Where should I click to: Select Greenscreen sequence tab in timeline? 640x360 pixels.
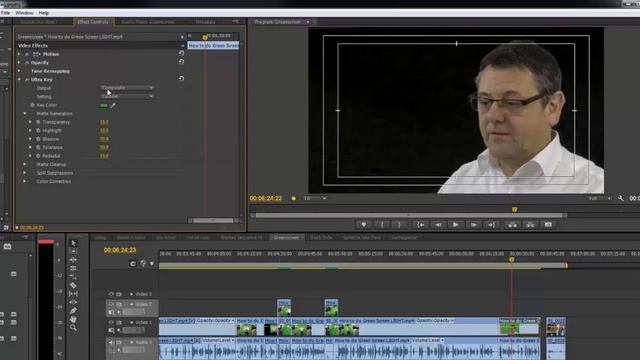(286, 238)
